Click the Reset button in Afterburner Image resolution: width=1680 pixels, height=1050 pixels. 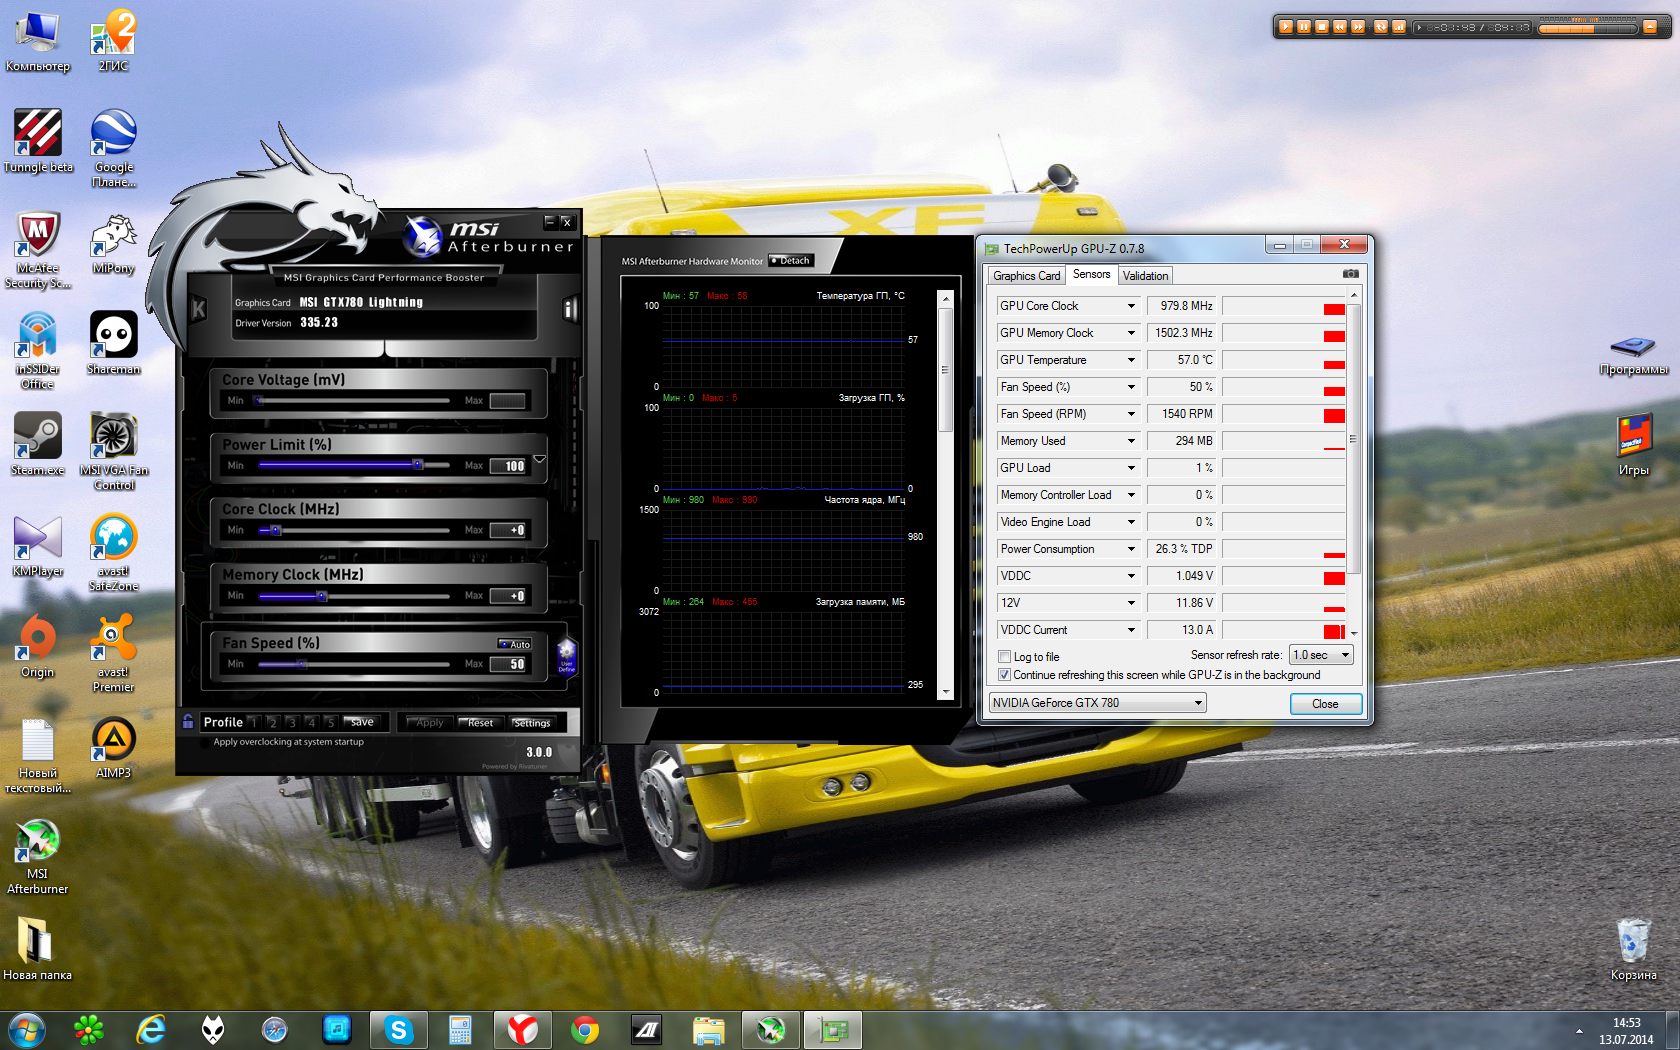pyautogui.click(x=481, y=722)
